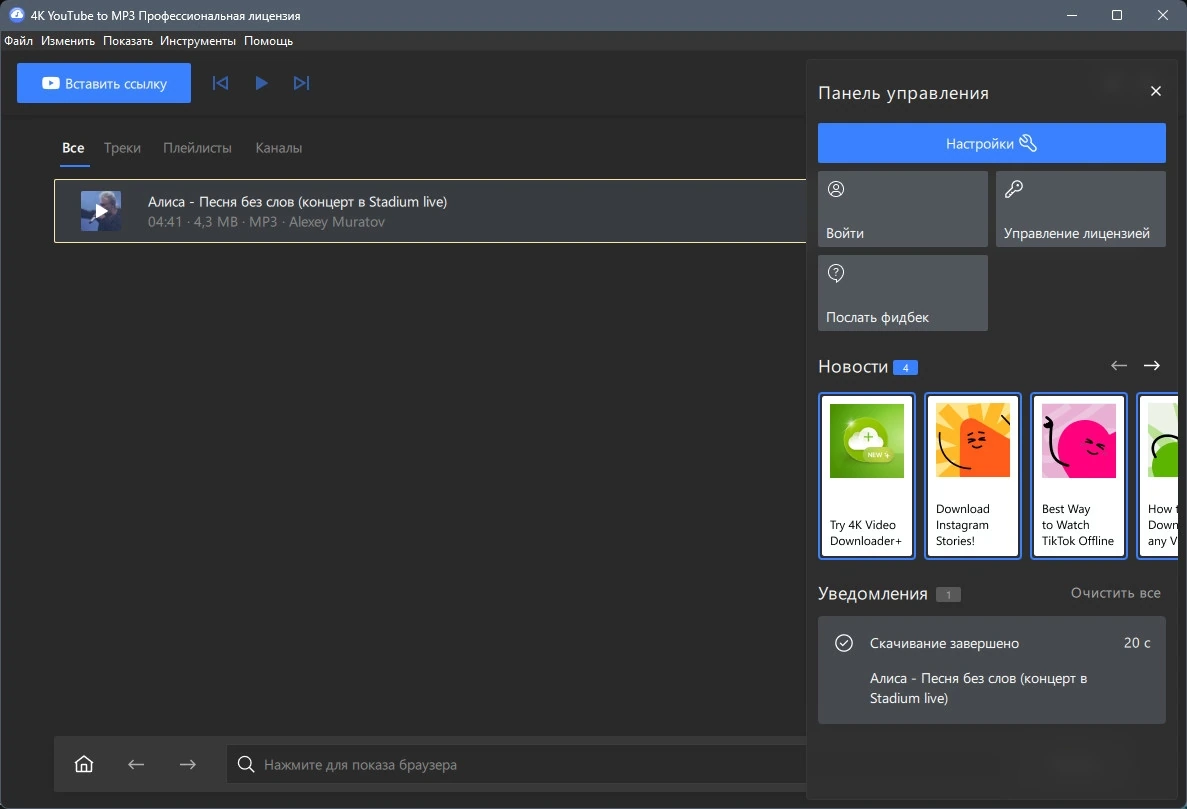Click the Новости count badge showing 4

click(x=905, y=368)
